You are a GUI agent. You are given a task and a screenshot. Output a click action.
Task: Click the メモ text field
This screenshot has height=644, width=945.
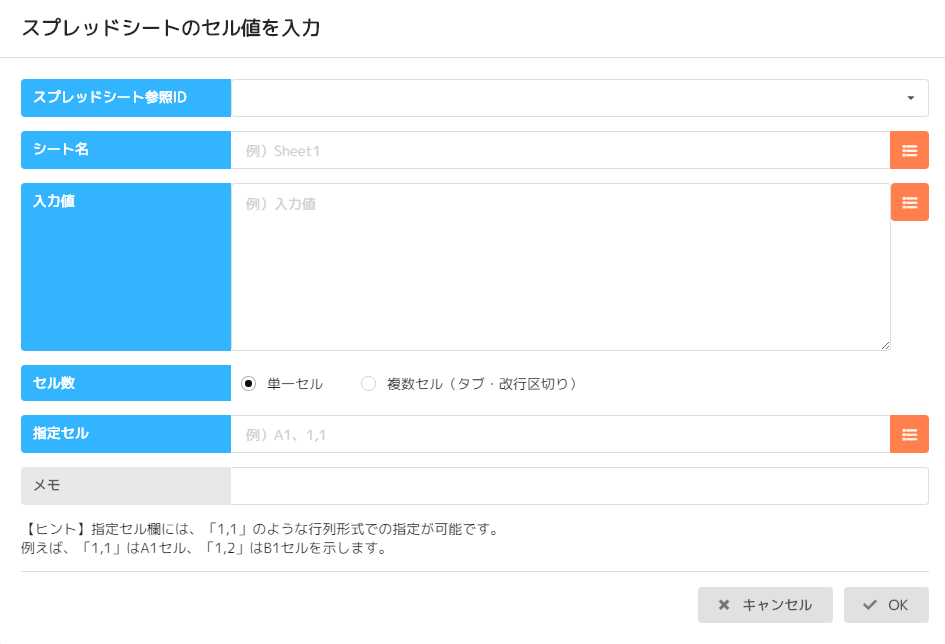[x=579, y=486]
